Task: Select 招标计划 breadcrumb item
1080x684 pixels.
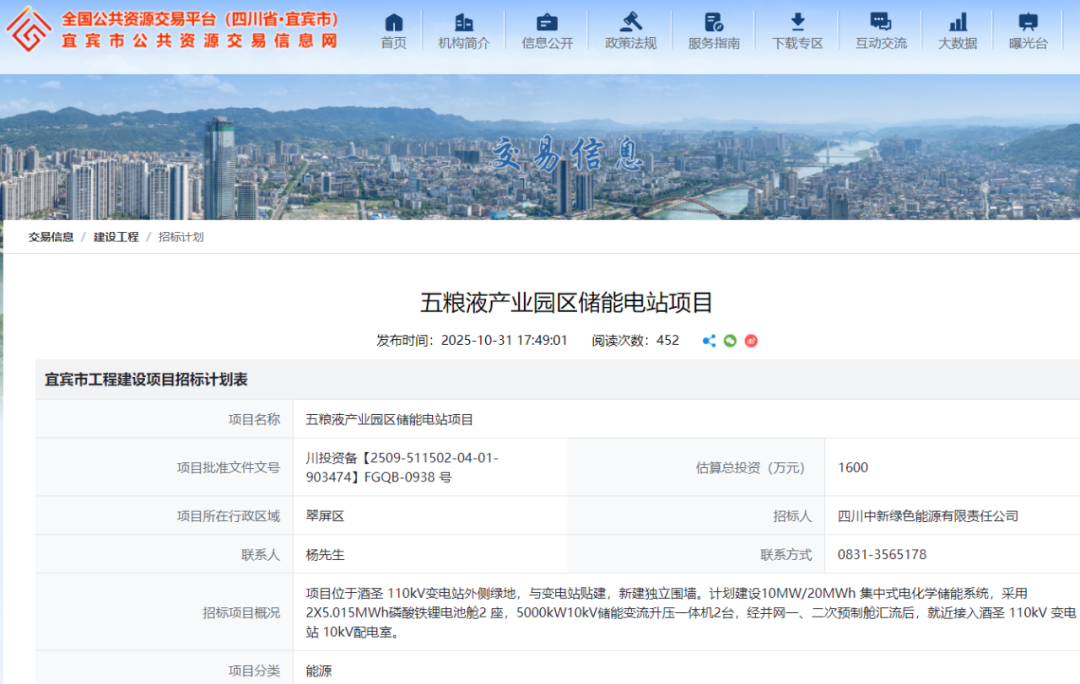Action: (x=181, y=237)
